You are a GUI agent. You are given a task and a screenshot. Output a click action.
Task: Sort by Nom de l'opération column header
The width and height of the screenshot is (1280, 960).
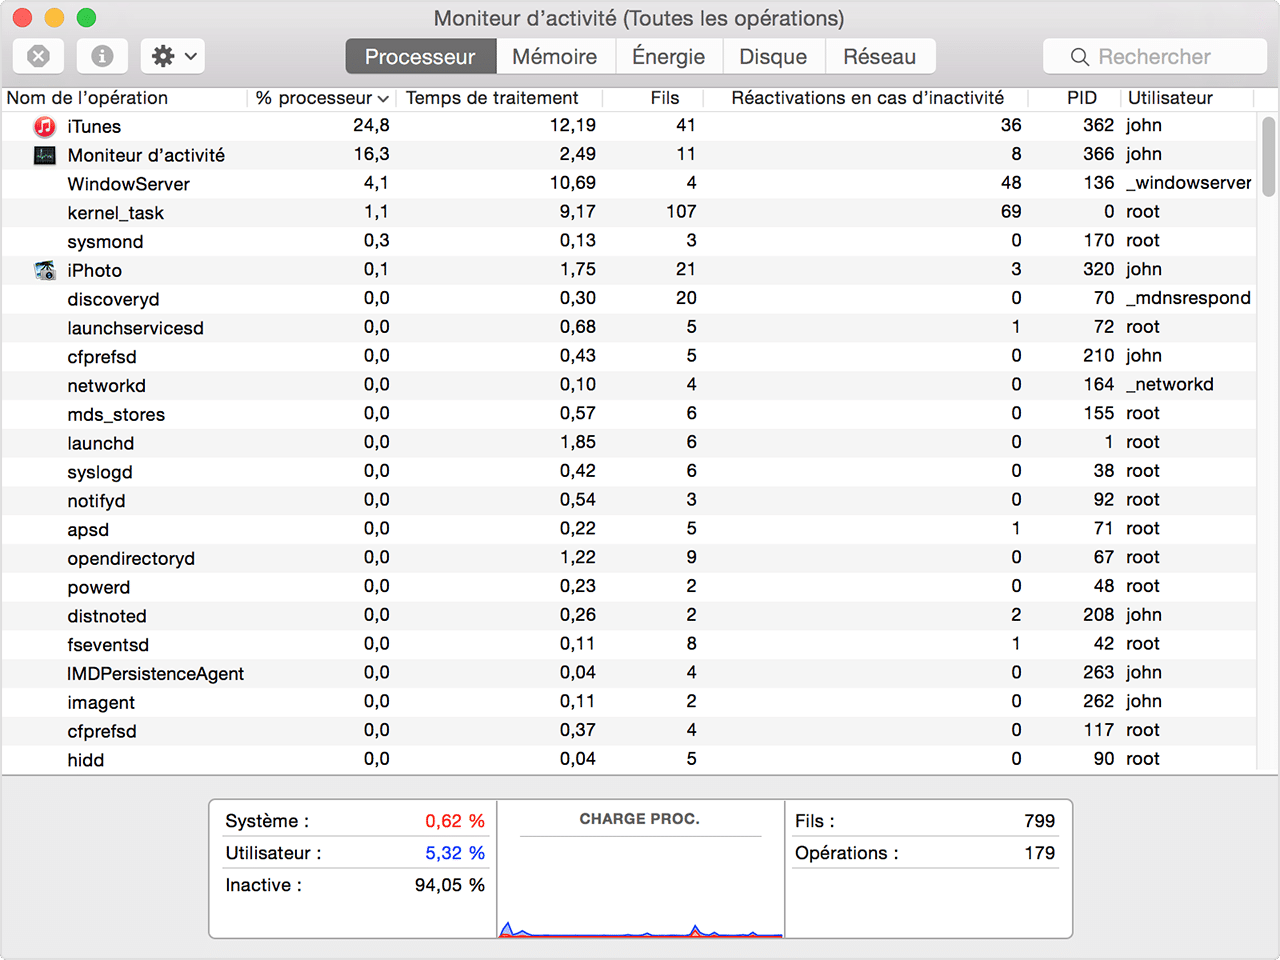tap(88, 98)
